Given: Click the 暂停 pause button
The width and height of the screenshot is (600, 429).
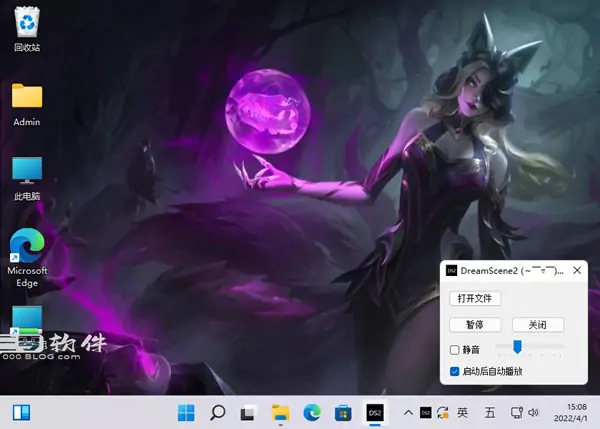Looking at the screenshot, I should tap(475, 325).
